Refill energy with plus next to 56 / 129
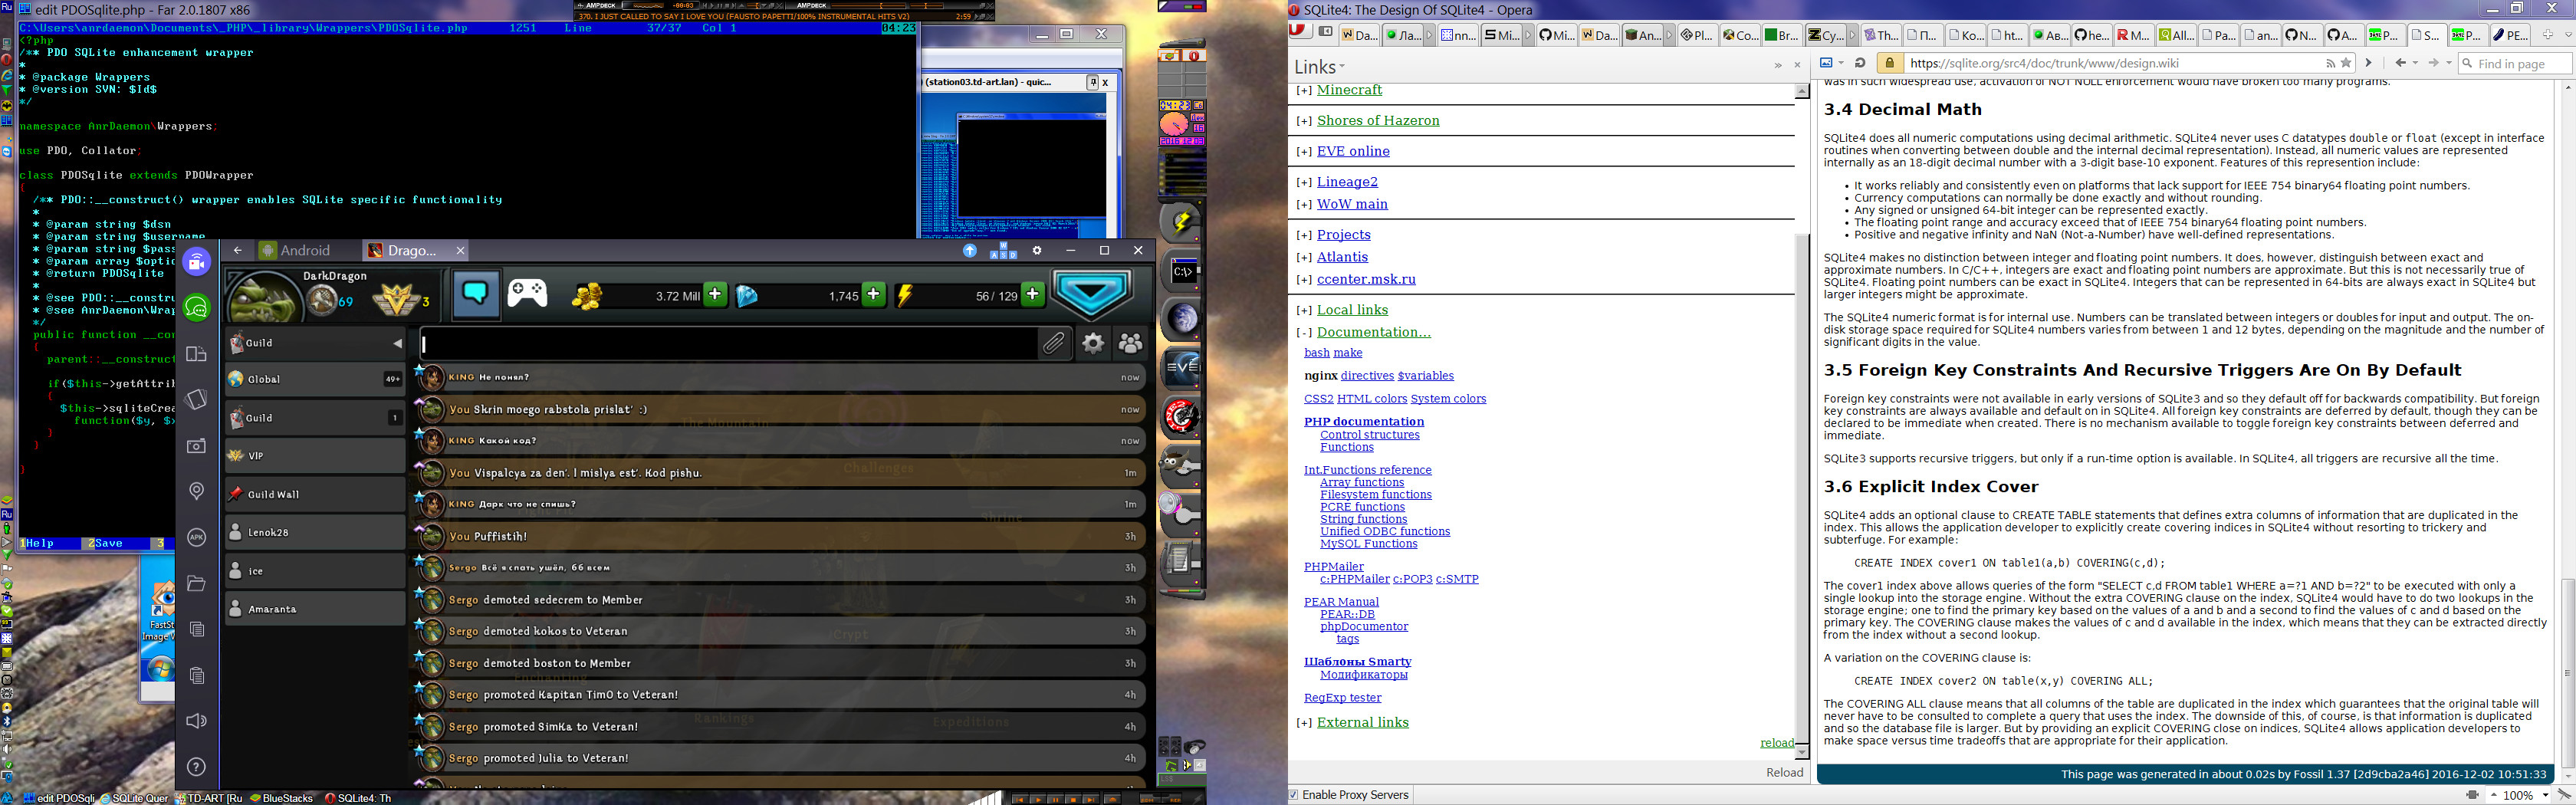Screen dimensions: 2576x805 coord(1033,294)
